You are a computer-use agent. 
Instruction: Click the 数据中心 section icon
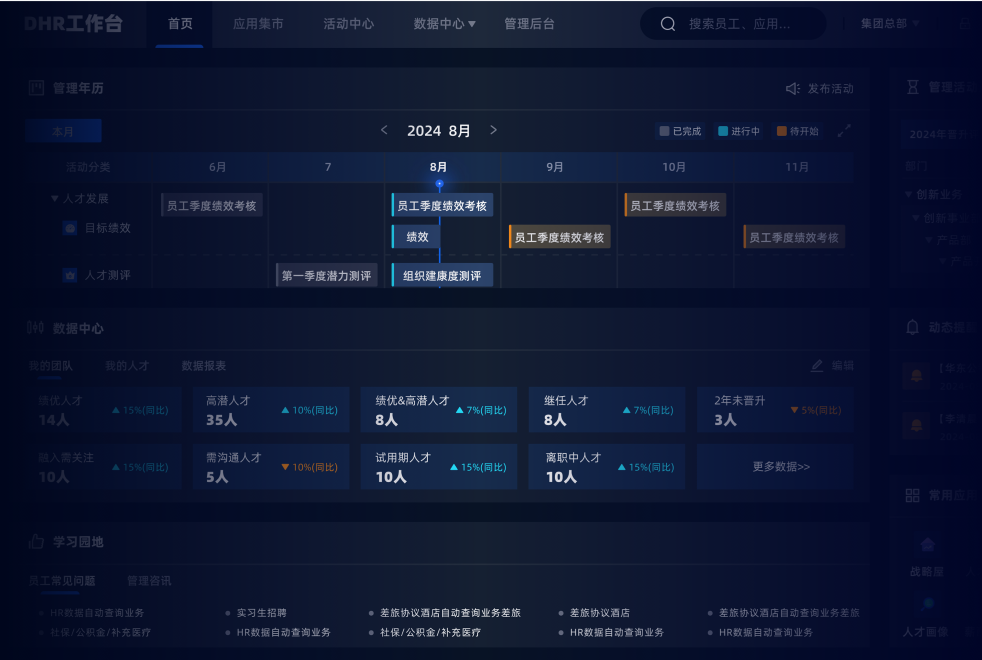tap(36, 328)
